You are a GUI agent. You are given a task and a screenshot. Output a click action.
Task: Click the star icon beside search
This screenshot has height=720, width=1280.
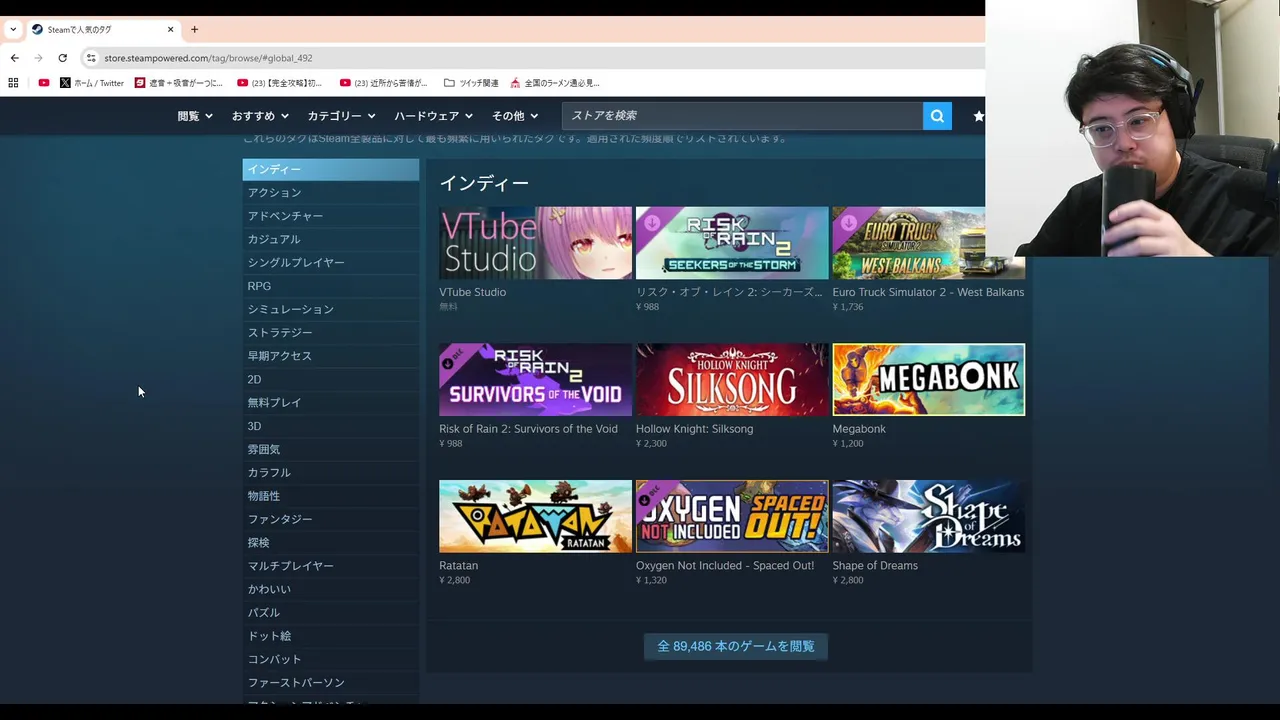[978, 116]
